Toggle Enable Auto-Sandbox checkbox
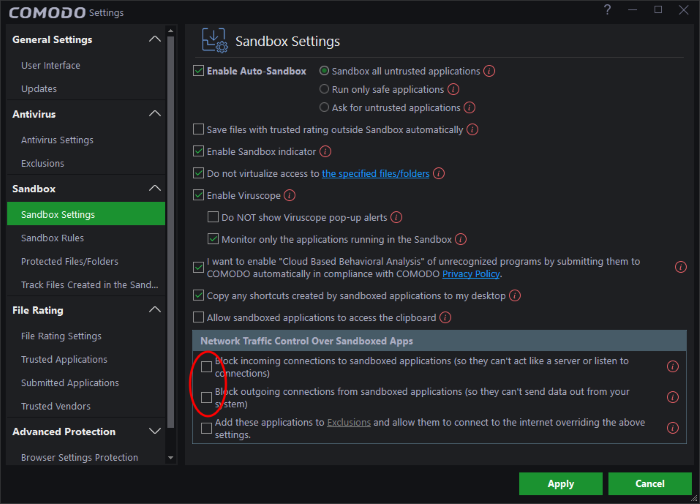The width and height of the screenshot is (700, 504). click(199, 71)
